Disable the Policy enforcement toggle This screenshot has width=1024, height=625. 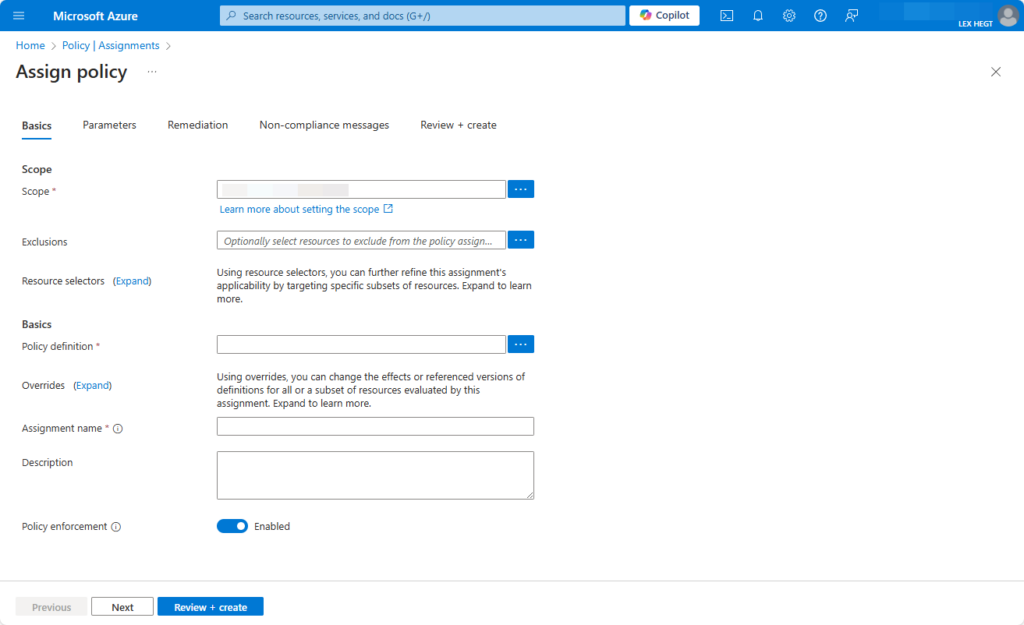point(231,526)
